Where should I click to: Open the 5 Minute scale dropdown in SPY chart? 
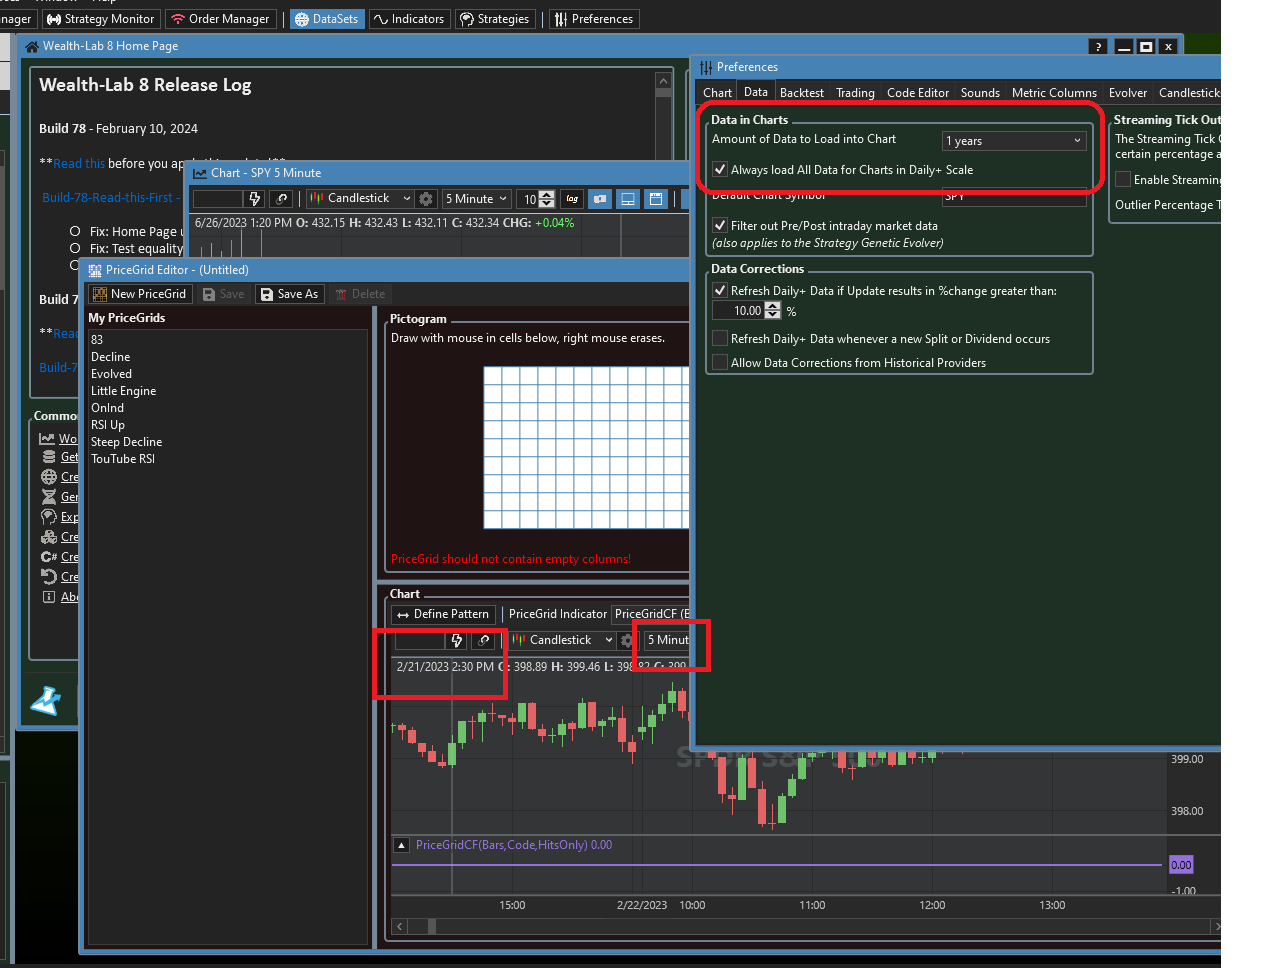(477, 199)
